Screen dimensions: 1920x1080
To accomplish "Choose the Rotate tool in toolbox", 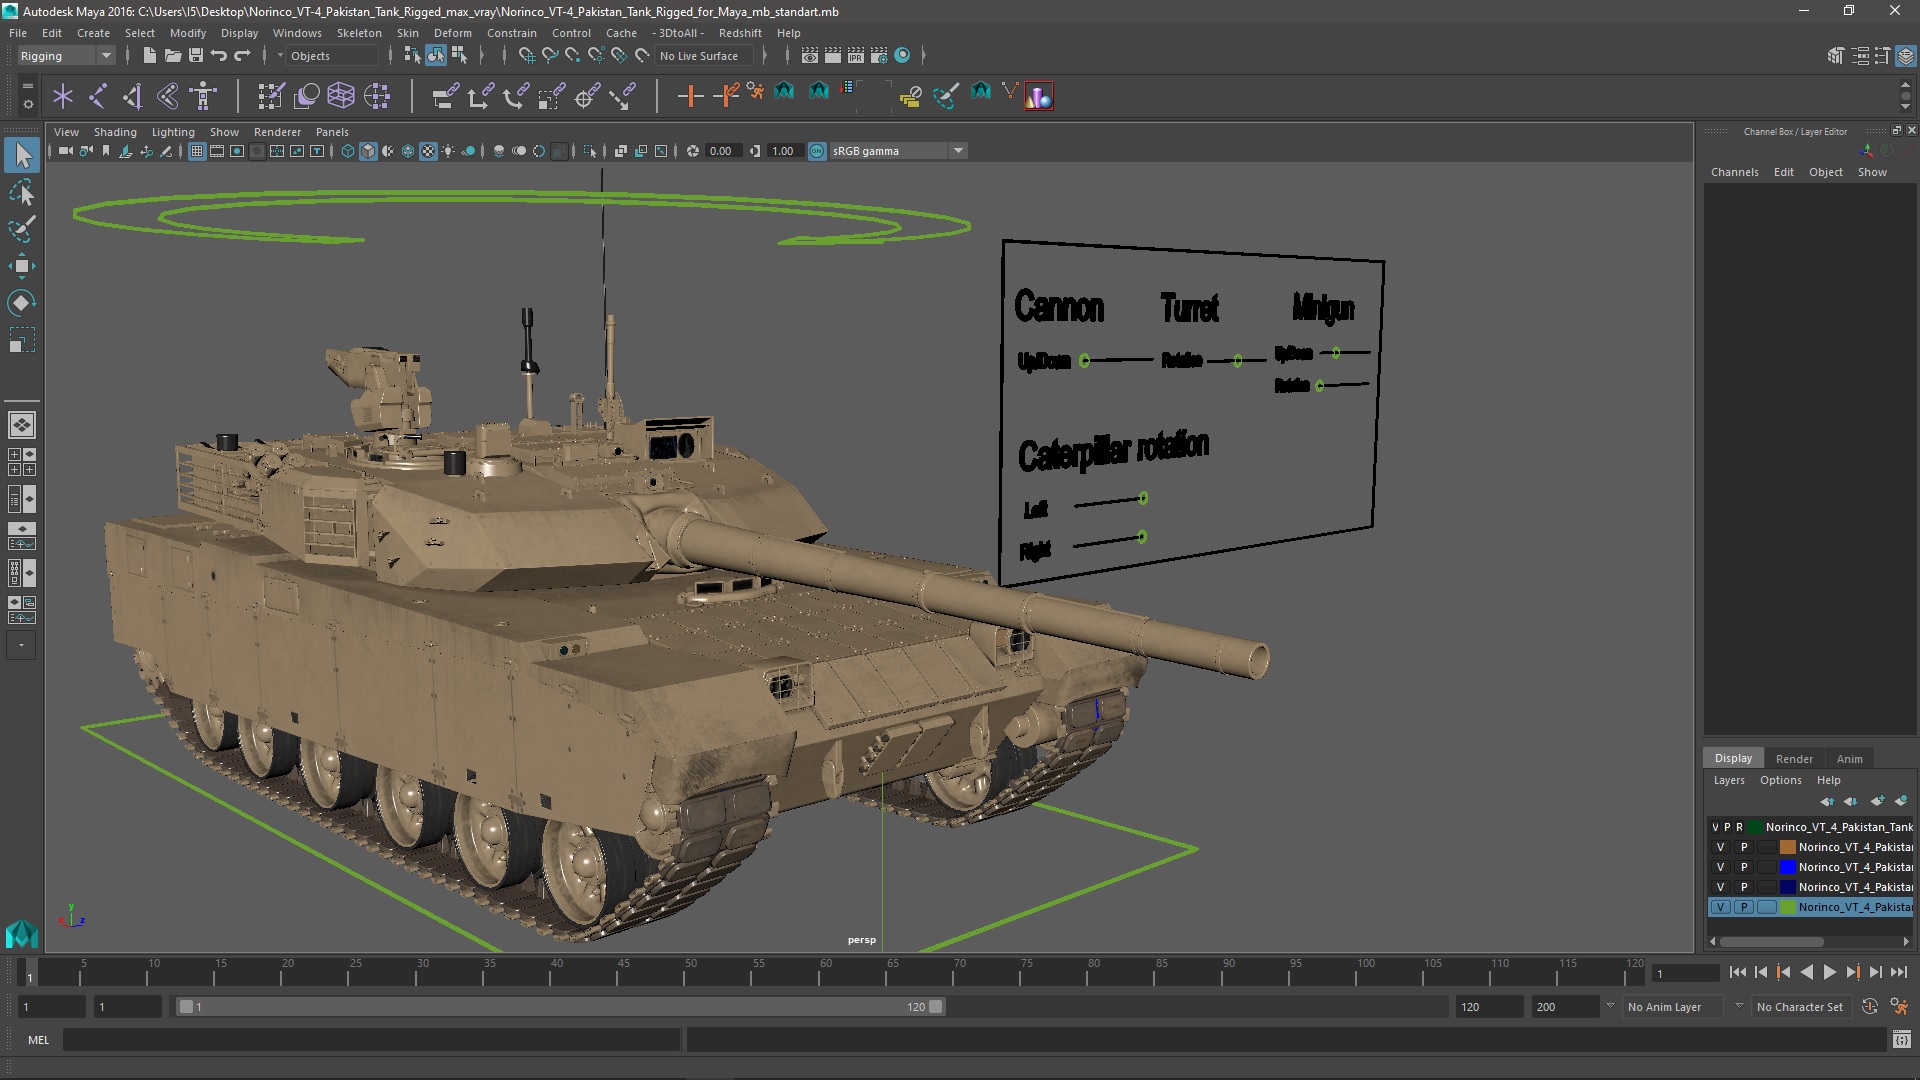I will point(22,303).
